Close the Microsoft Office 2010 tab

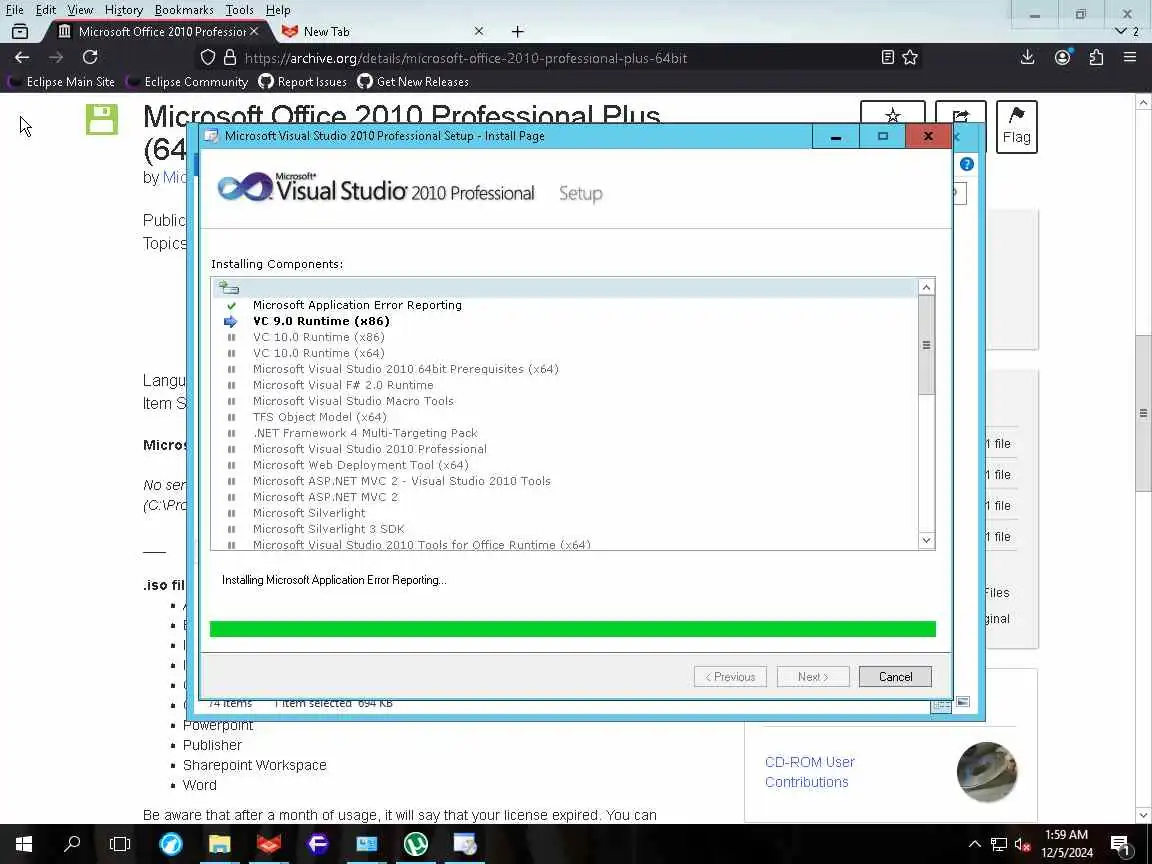click(253, 31)
